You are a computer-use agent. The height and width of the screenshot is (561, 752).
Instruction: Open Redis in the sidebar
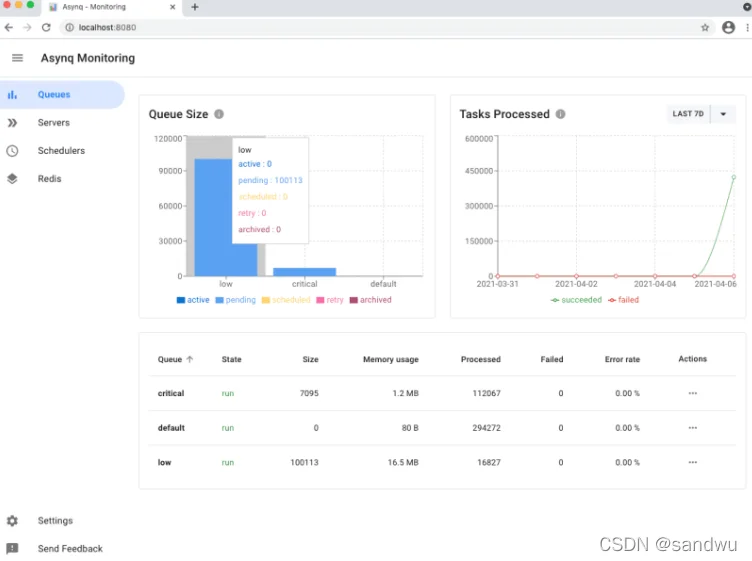[62, 179]
